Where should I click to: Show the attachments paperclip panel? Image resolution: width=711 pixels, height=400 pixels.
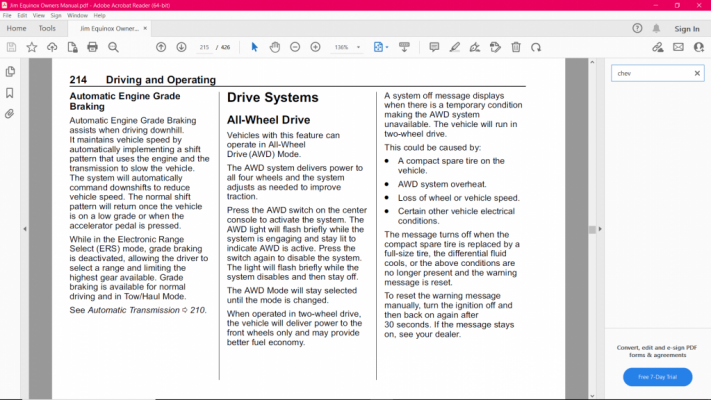pyautogui.click(x=10, y=114)
